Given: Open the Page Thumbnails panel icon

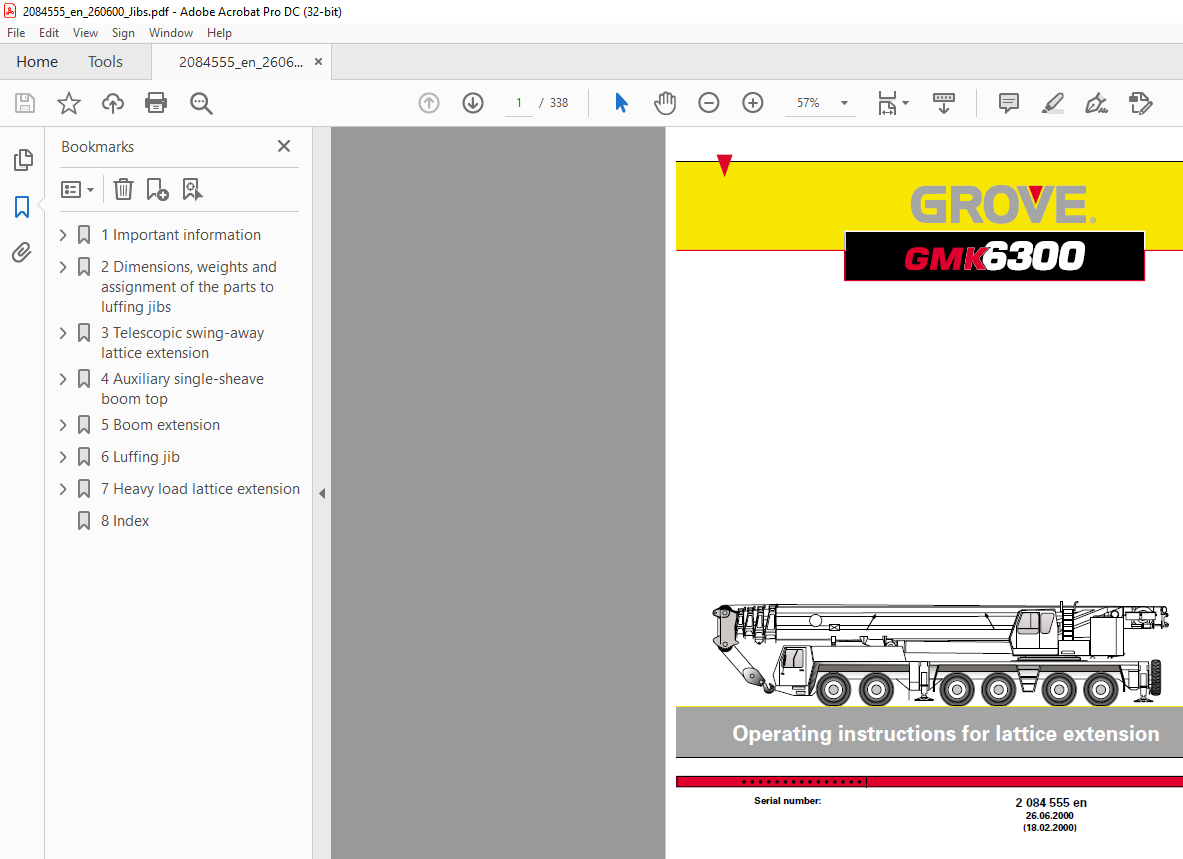Looking at the screenshot, I should 23,160.
